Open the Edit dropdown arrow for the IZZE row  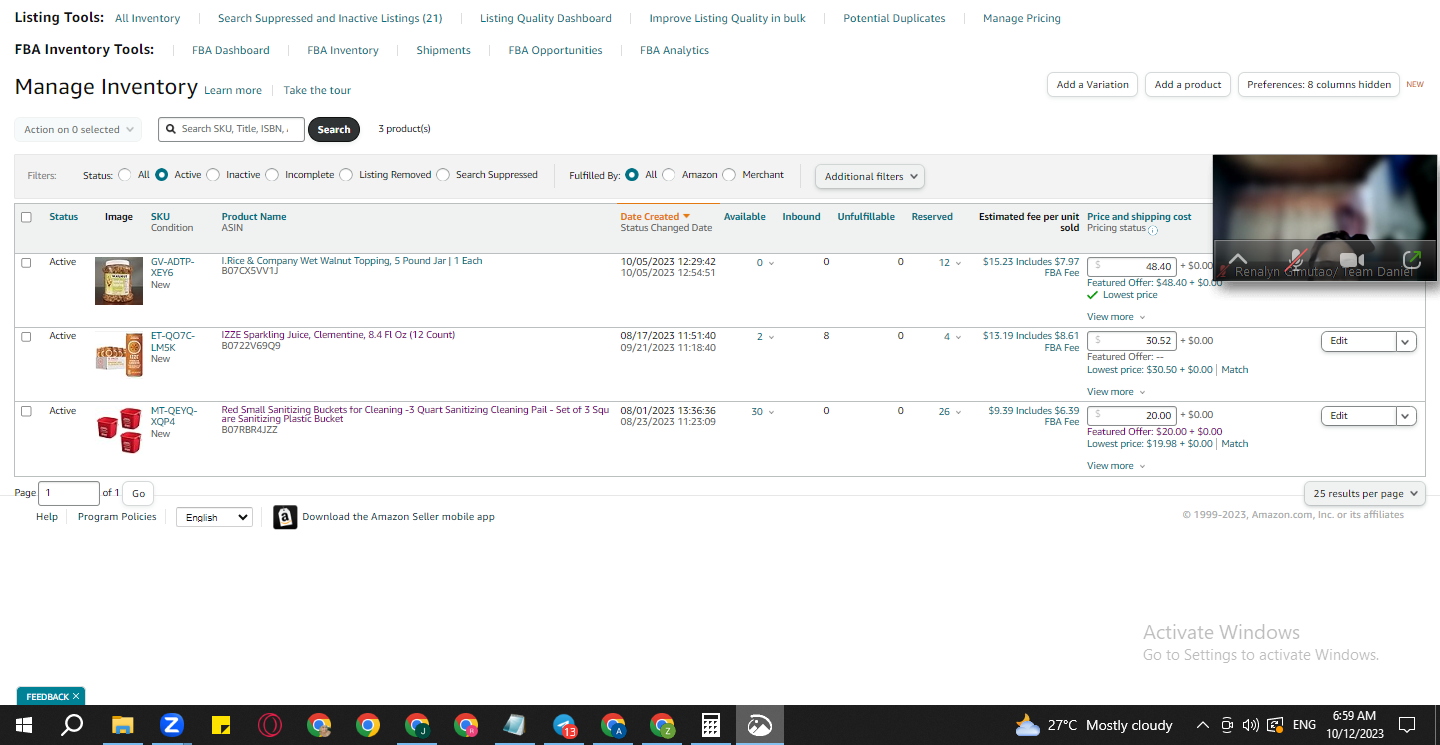[x=1406, y=341]
